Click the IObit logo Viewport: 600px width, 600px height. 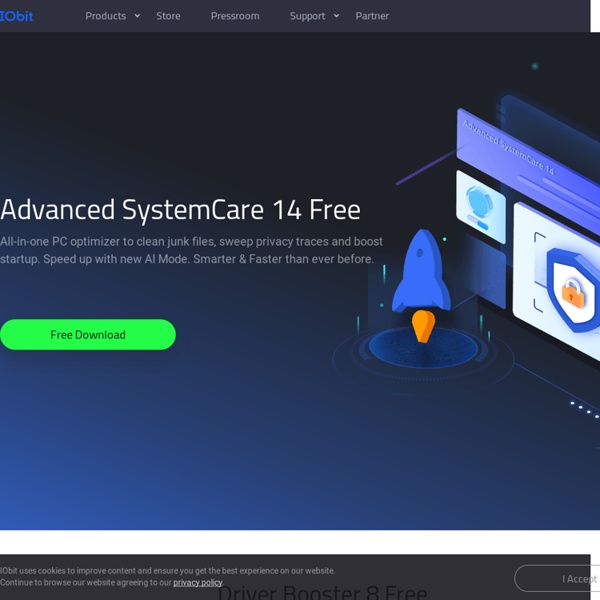[16, 16]
